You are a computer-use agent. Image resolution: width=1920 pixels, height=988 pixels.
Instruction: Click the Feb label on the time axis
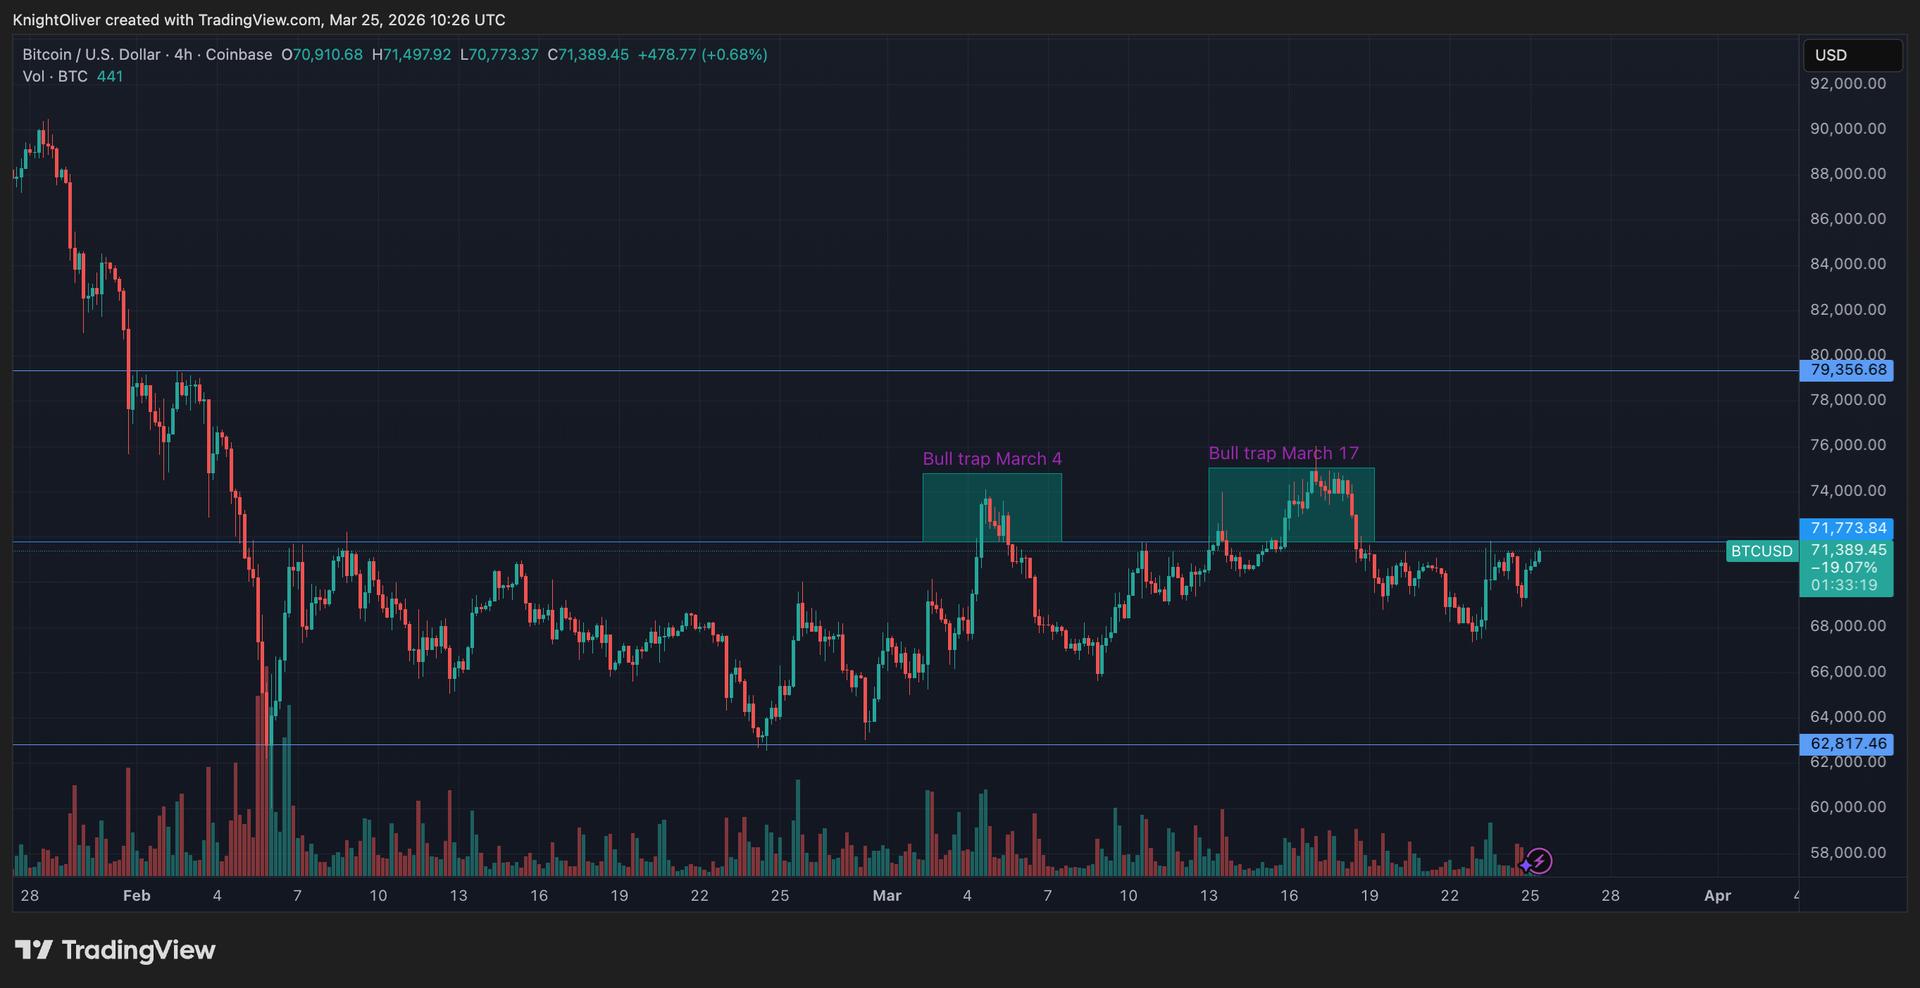click(x=136, y=895)
